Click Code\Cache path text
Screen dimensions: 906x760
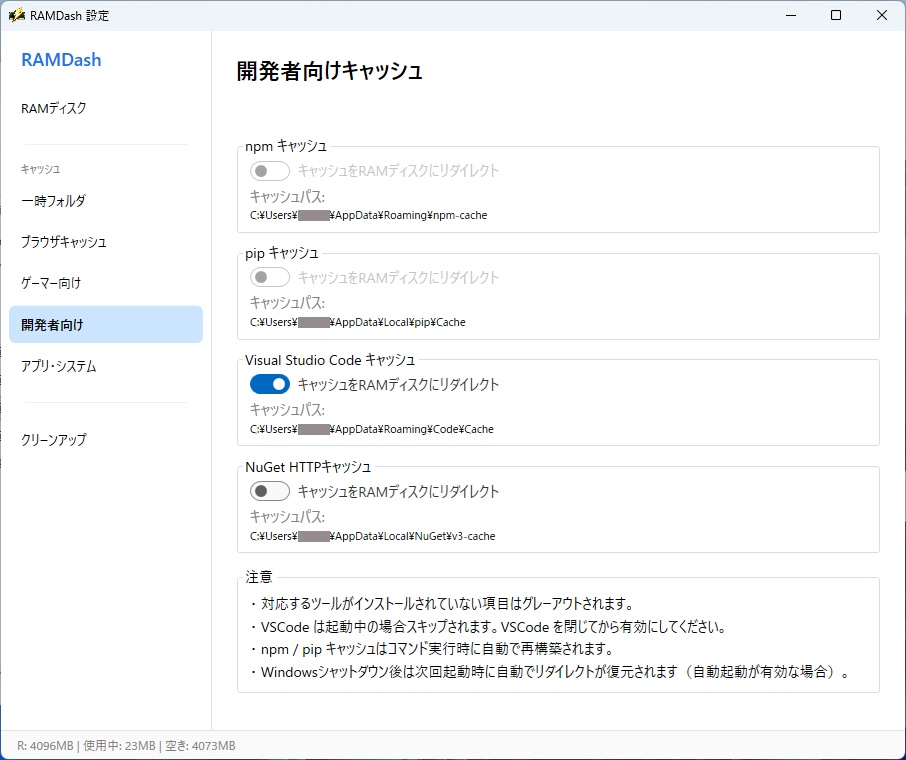coord(372,429)
